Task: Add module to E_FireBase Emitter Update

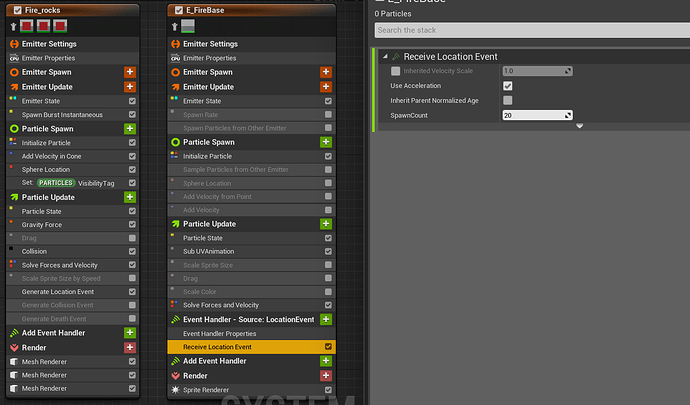Action: tap(326, 87)
